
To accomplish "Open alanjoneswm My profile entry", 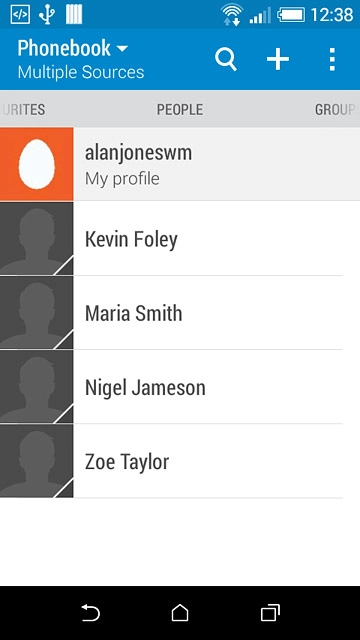I will [180, 164].
